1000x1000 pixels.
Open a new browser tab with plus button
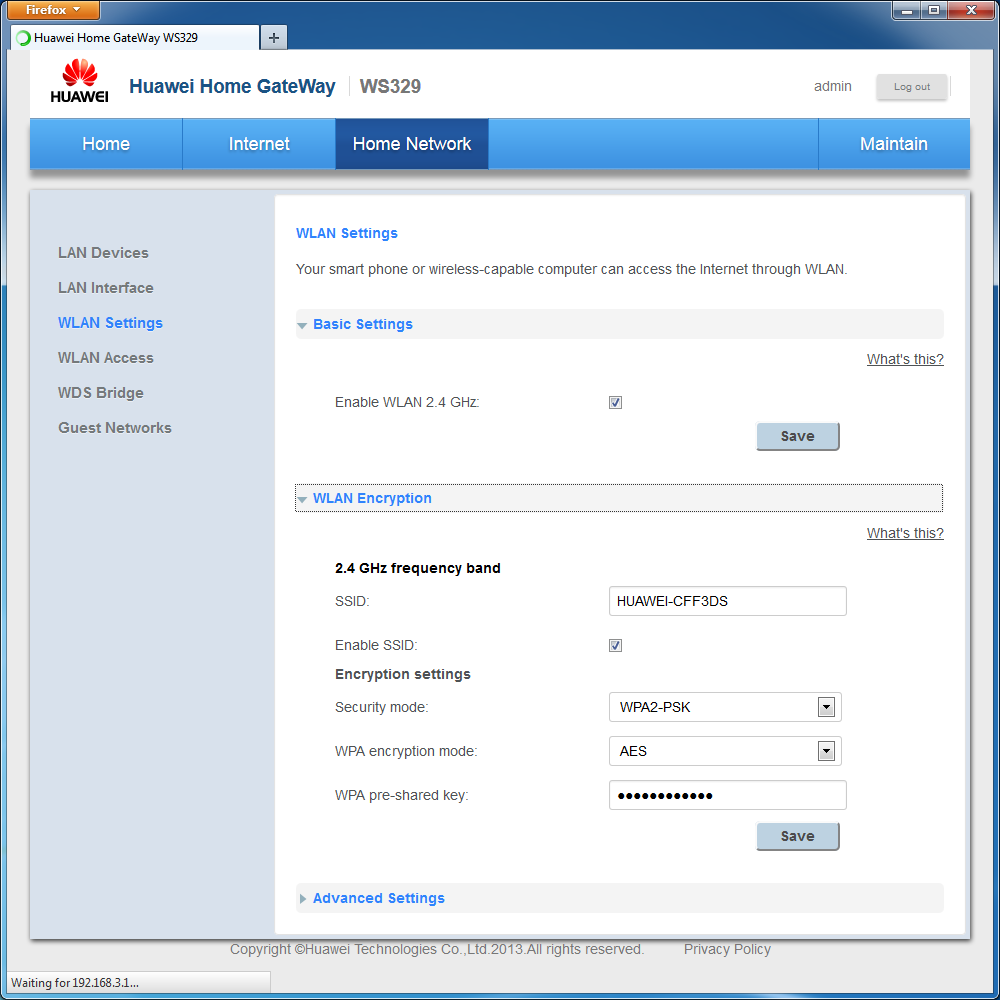274,38
